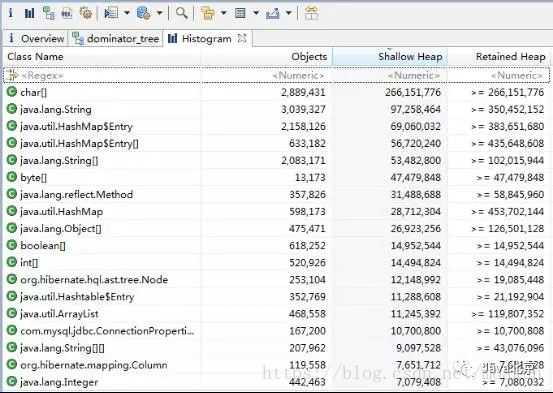Image resolution: width=553 pixels, height=393 pixels.
Task: Select the java.lang.String[] class name
Action: click(59, 161)
